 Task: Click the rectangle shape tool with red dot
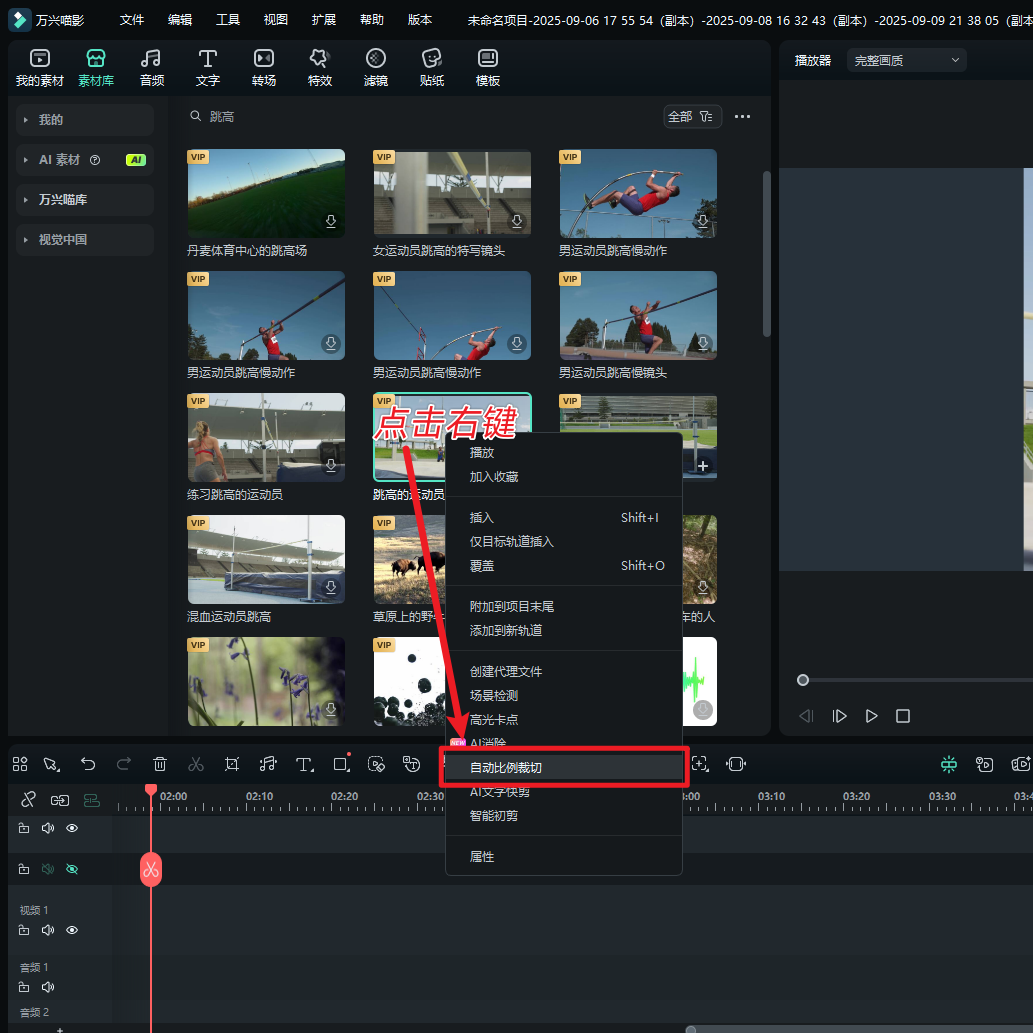(x=341, y=763)
